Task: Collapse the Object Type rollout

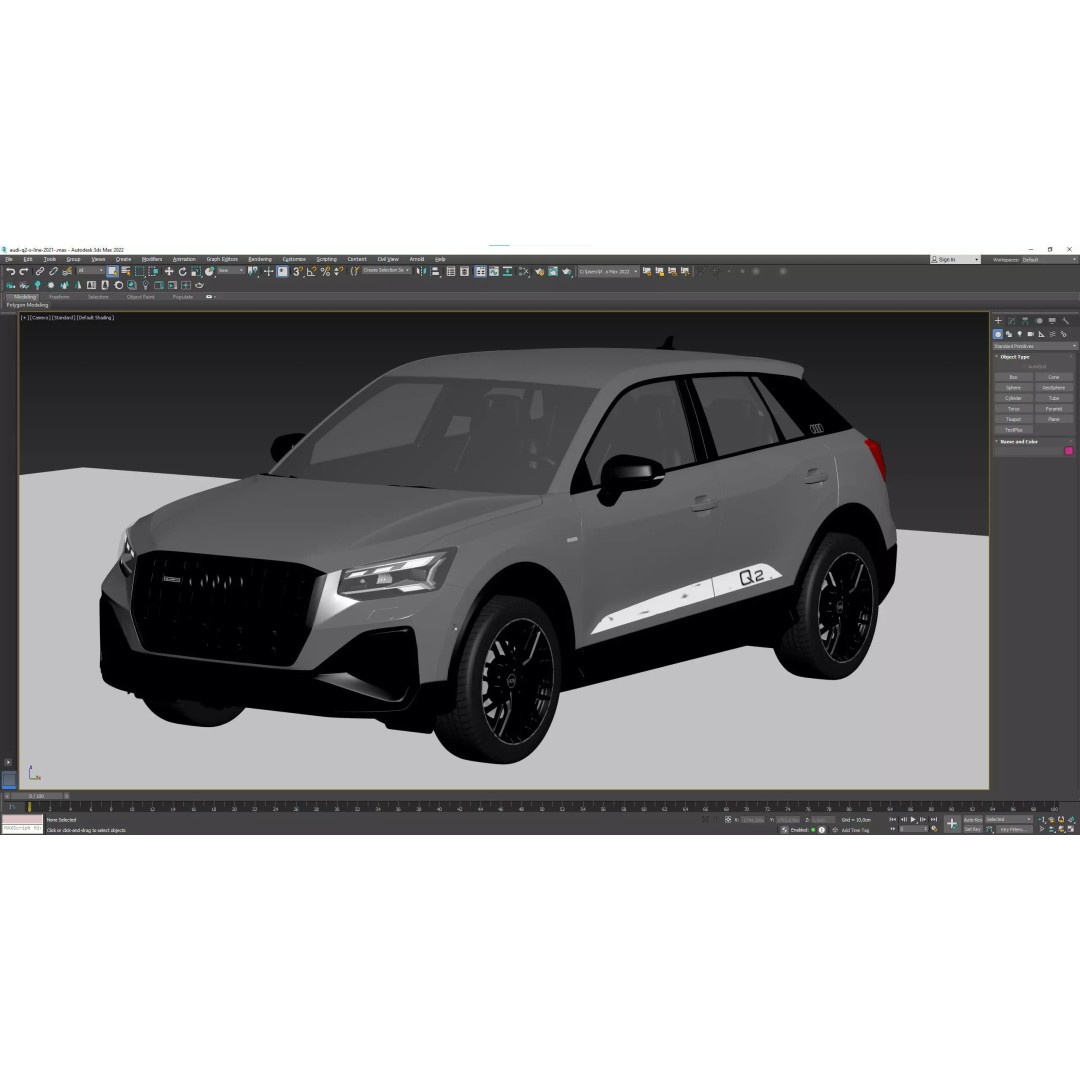Action: click(x=1015, y=357)
